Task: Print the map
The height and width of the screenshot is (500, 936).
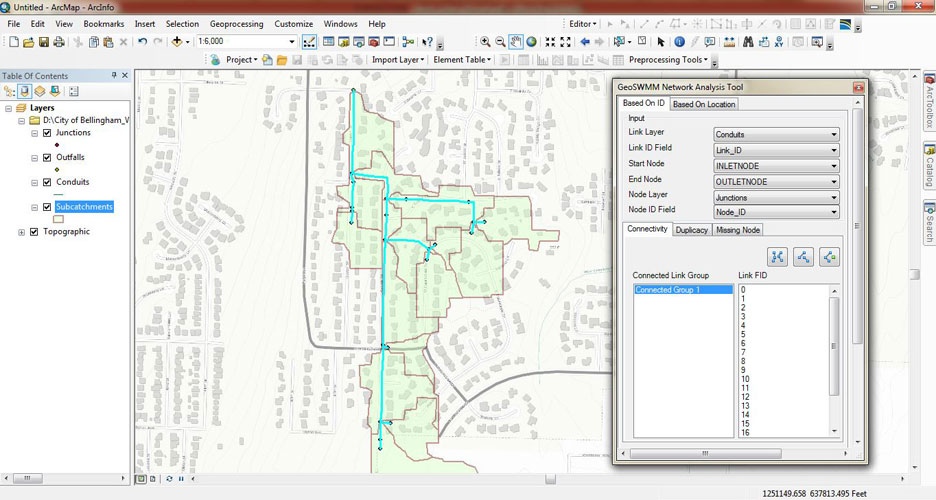Action: click(58, 42)
